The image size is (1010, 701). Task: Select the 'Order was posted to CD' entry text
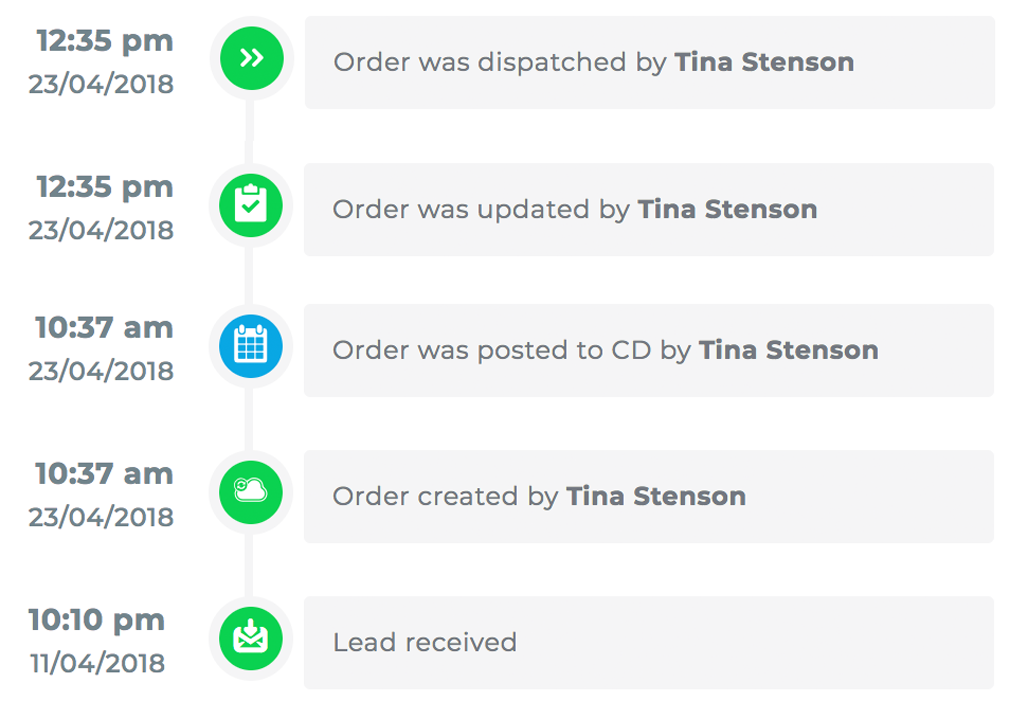[512, 350]
